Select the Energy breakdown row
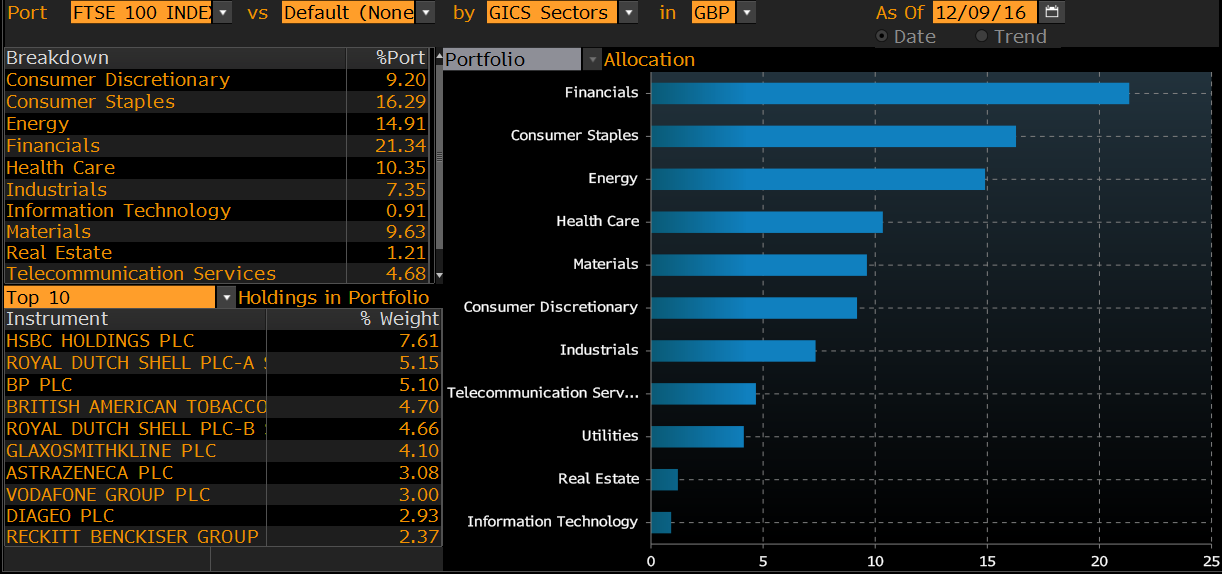Screen dimensions: 1222x574 pos(217,123)
